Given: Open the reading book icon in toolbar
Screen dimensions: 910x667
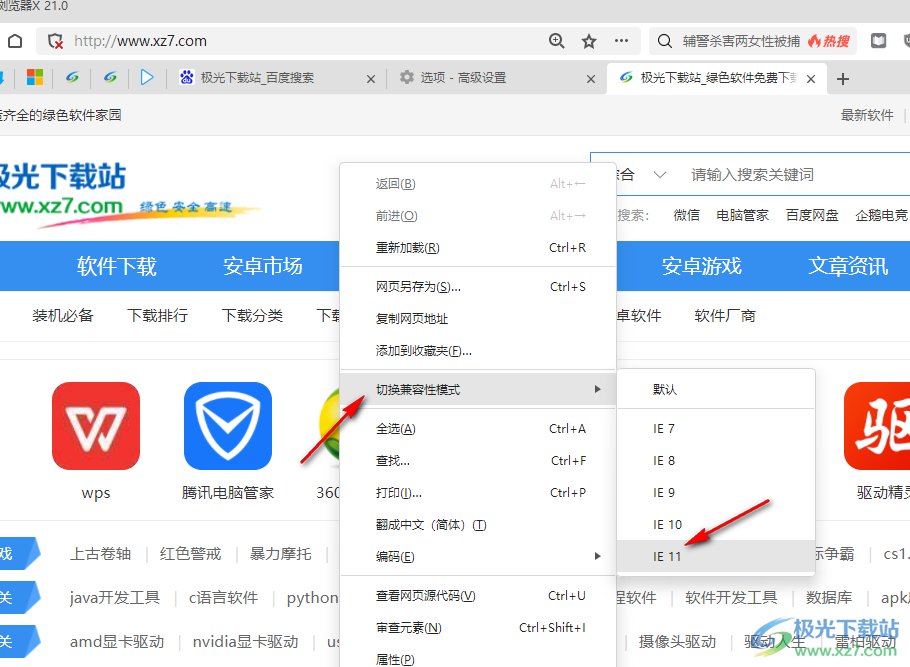Looking at the screenshot, I should [x=878, y=41].
